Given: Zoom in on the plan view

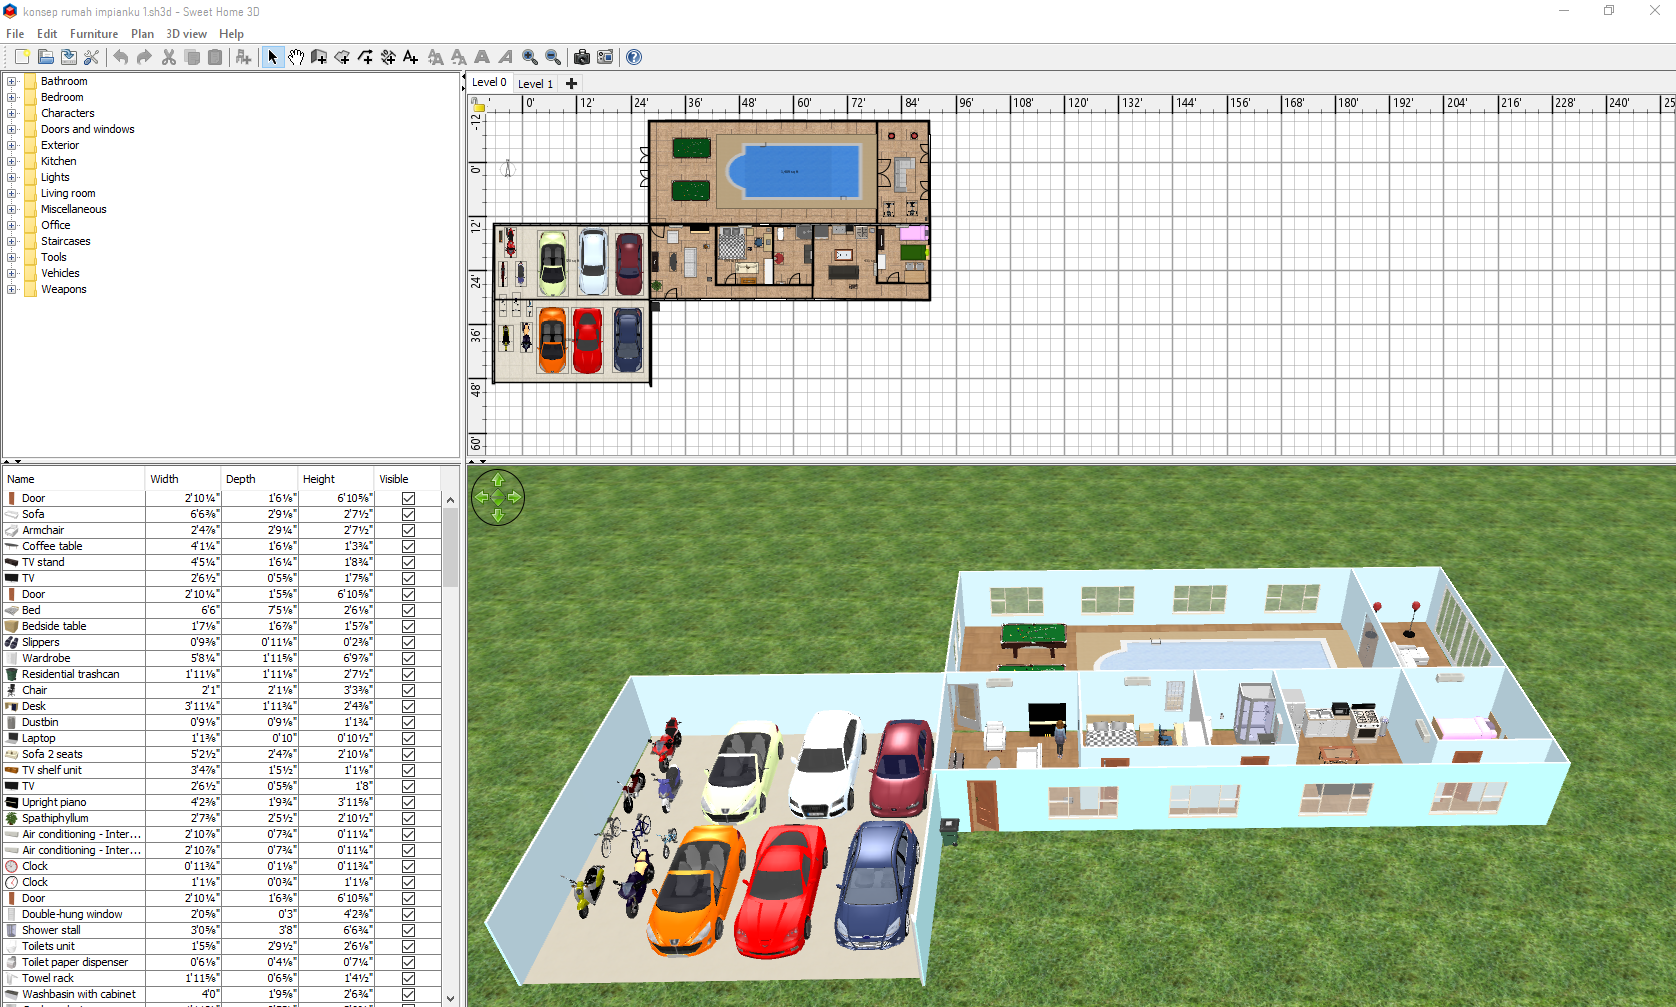Looking at the screenshot, I should point(530,57).
